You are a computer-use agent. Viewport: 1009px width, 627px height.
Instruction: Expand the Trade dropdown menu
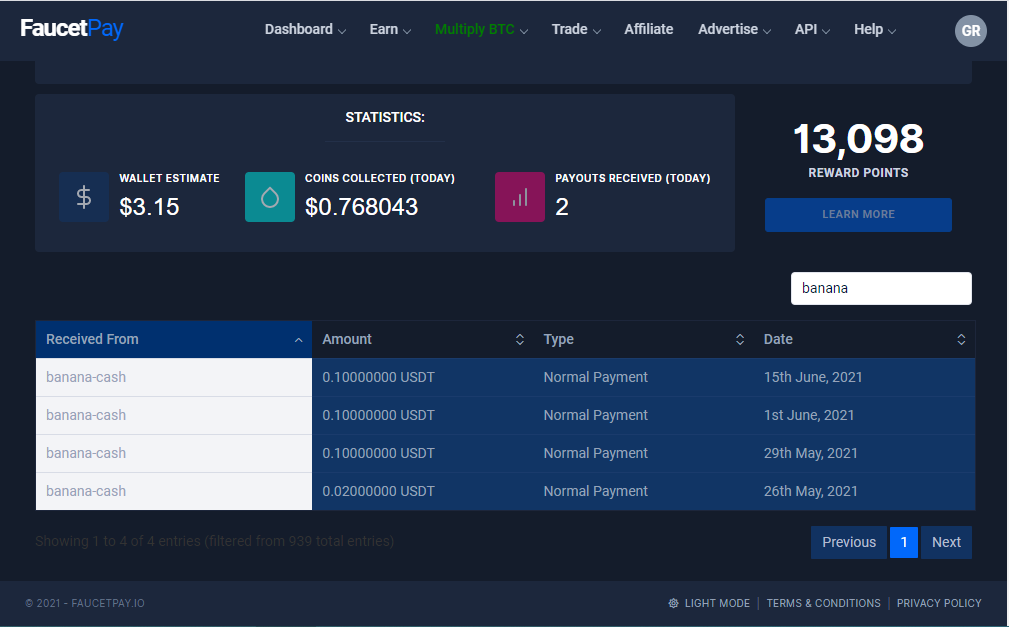(576, 30)
